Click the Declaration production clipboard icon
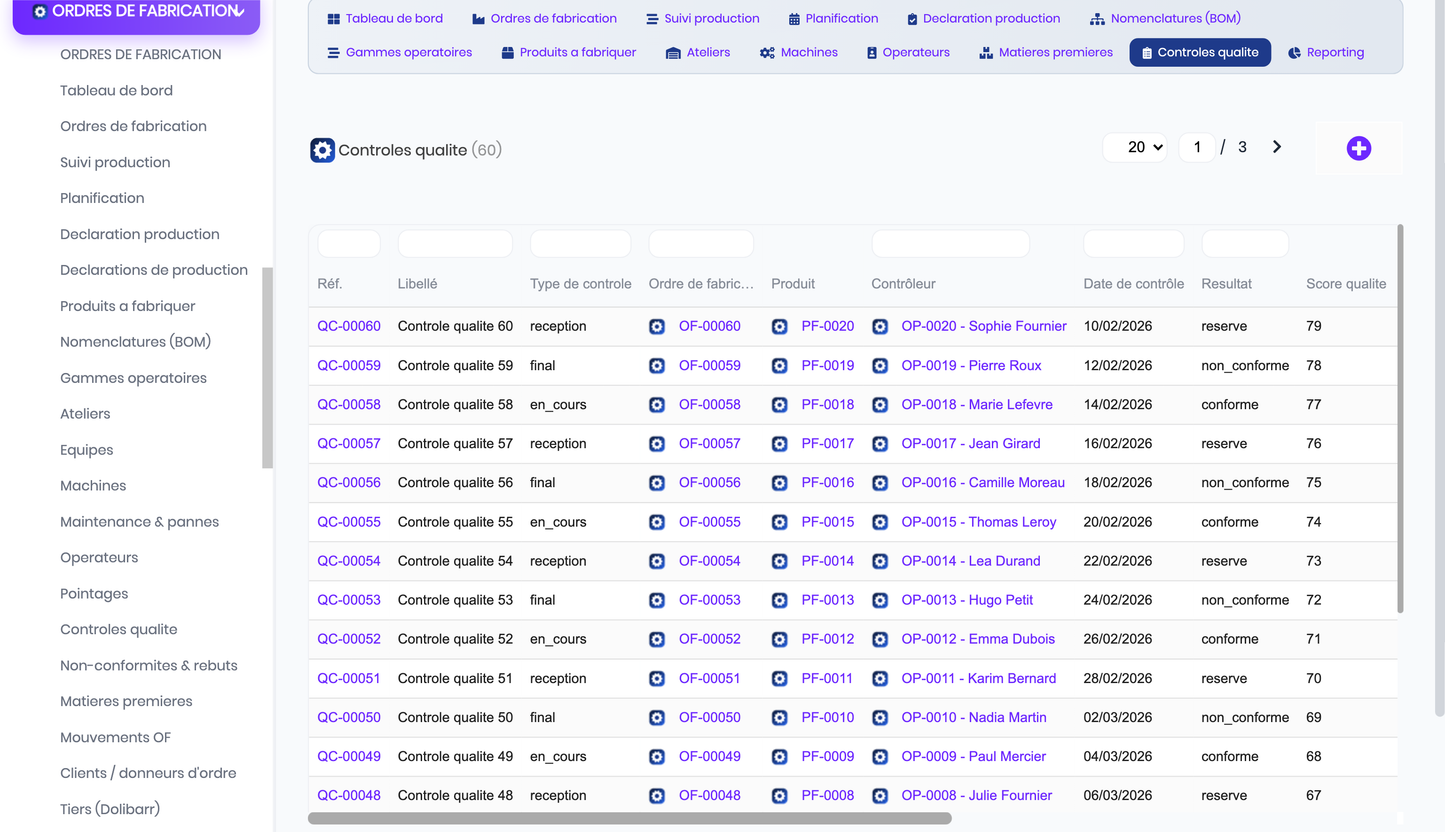This screenshot has height=832, width=1445. click(x=912, y=19)
